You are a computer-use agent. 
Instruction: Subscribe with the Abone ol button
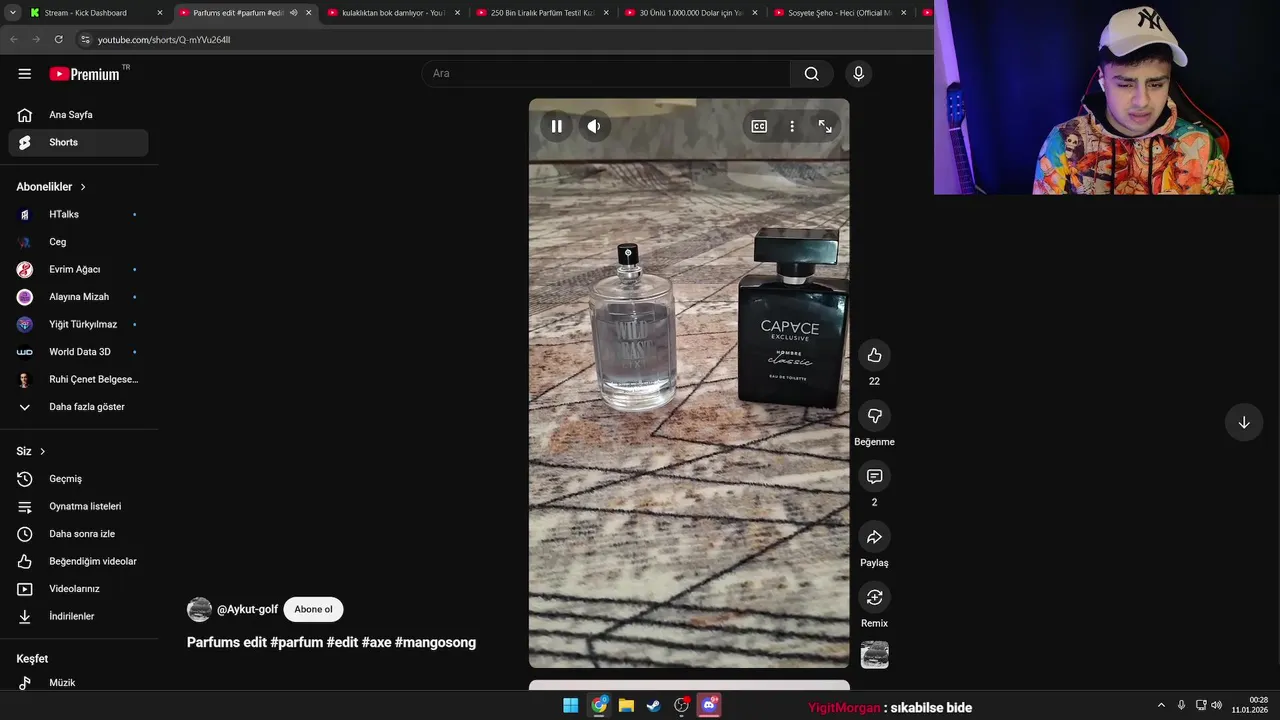[x=313, y=609]
